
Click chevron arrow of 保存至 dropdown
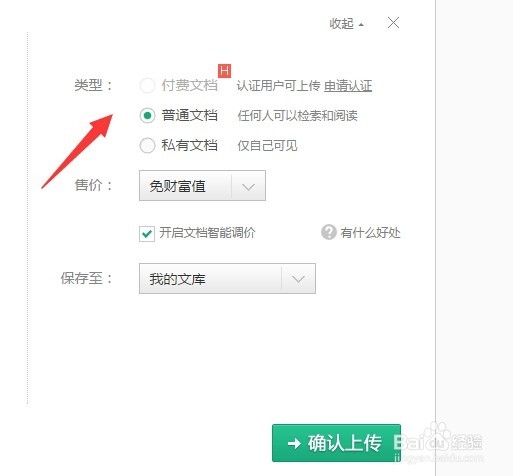pos(298,279)
